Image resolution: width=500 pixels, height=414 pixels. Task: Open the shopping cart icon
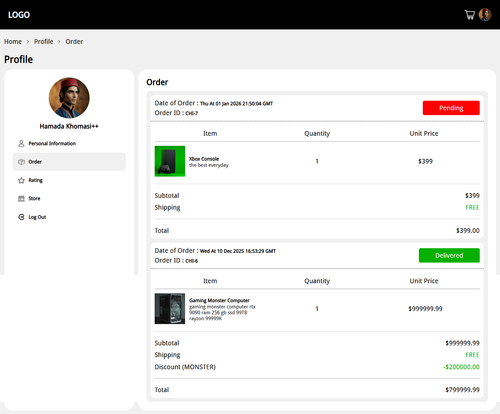tap(470, 15)
